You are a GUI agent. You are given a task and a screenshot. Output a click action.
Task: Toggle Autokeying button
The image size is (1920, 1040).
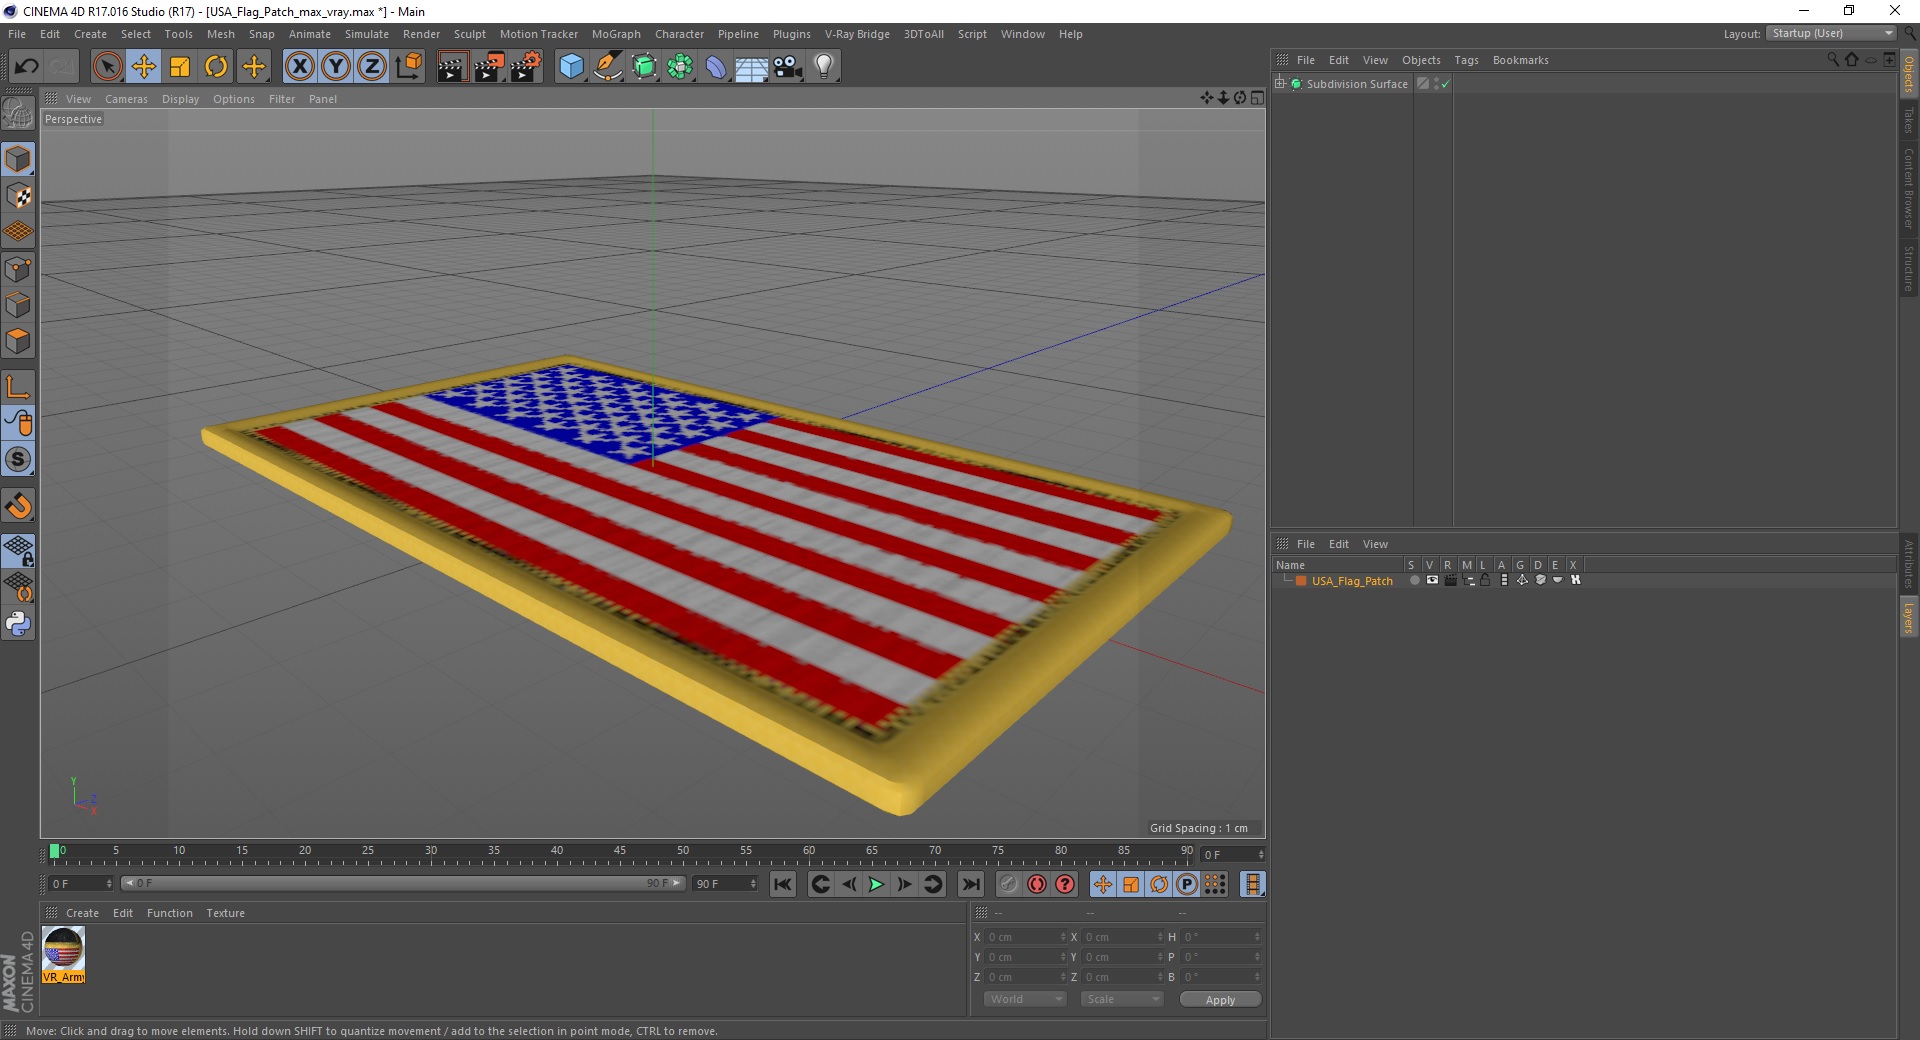coord(1037,884)
